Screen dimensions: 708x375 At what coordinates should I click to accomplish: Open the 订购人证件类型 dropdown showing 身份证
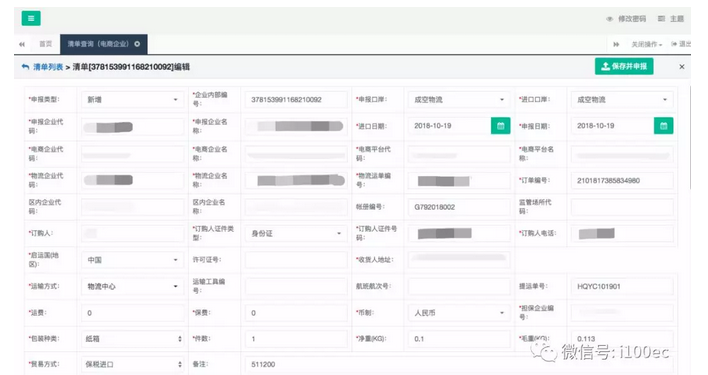pos(296,233)
